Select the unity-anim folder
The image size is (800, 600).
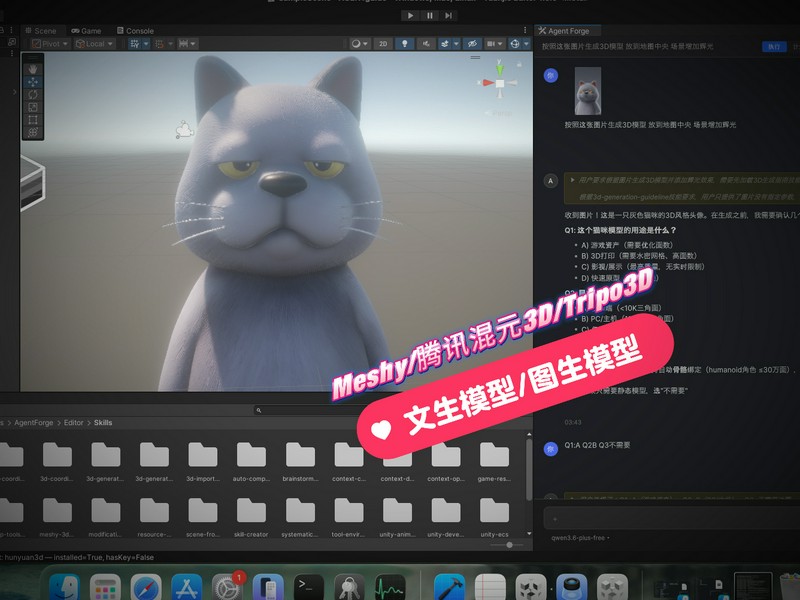(x=397, y=517)
